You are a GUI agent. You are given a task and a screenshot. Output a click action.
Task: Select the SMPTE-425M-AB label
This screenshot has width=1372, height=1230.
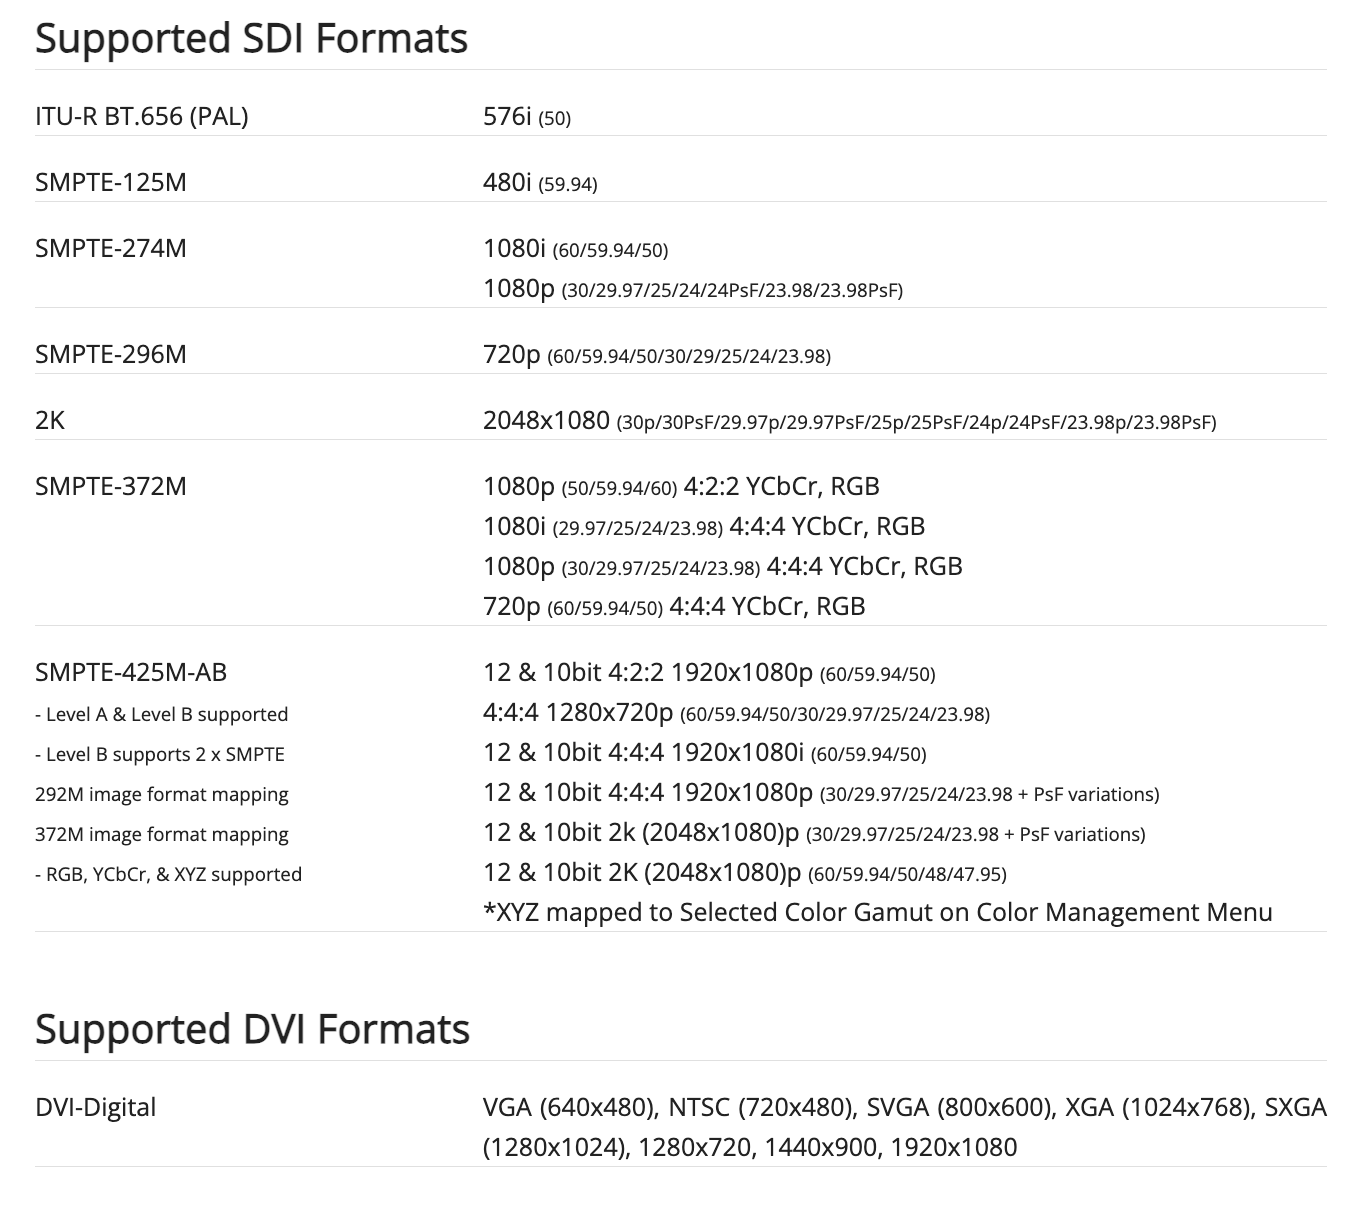click(131, 672)
